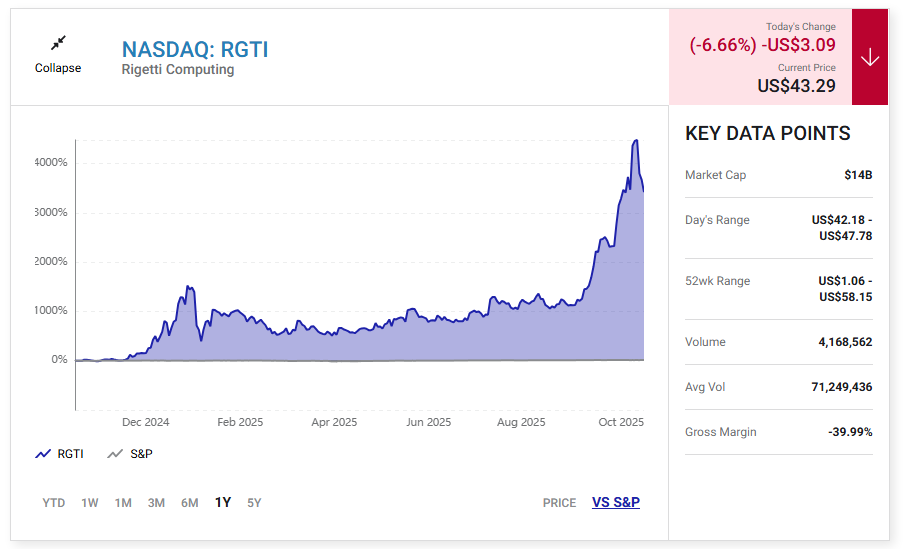Click the Oct 2025 axis label
Screen dimensions: 905x549
click(621, 423)
